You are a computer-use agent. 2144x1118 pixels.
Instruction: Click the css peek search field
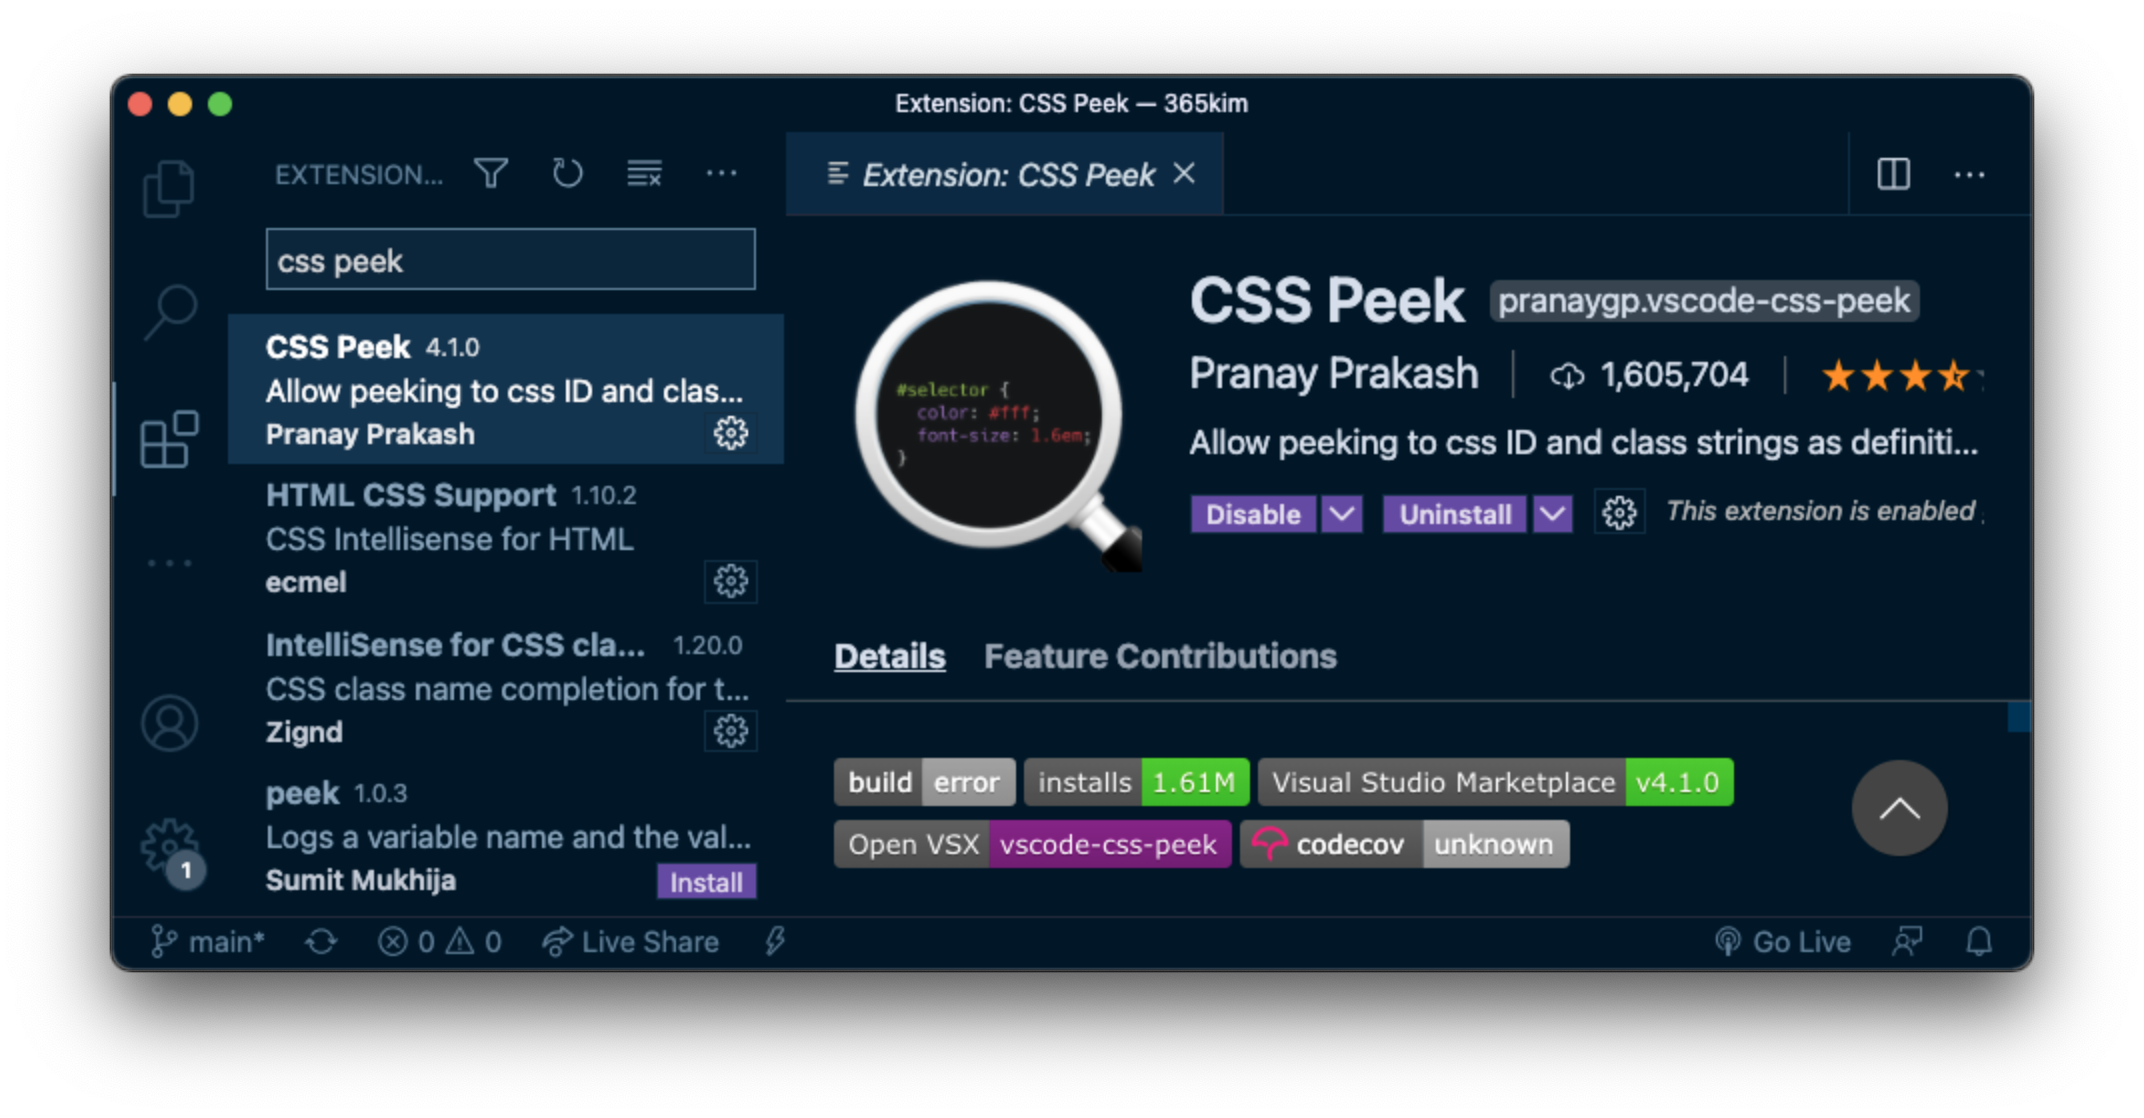coord(510,260)
